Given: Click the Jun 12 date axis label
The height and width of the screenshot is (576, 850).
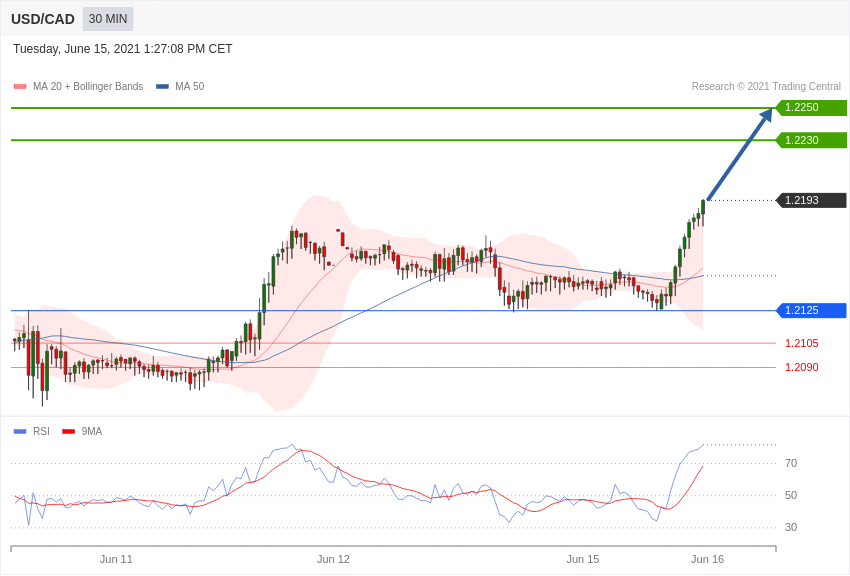Looking at the screenshot, I should (333, 560).
